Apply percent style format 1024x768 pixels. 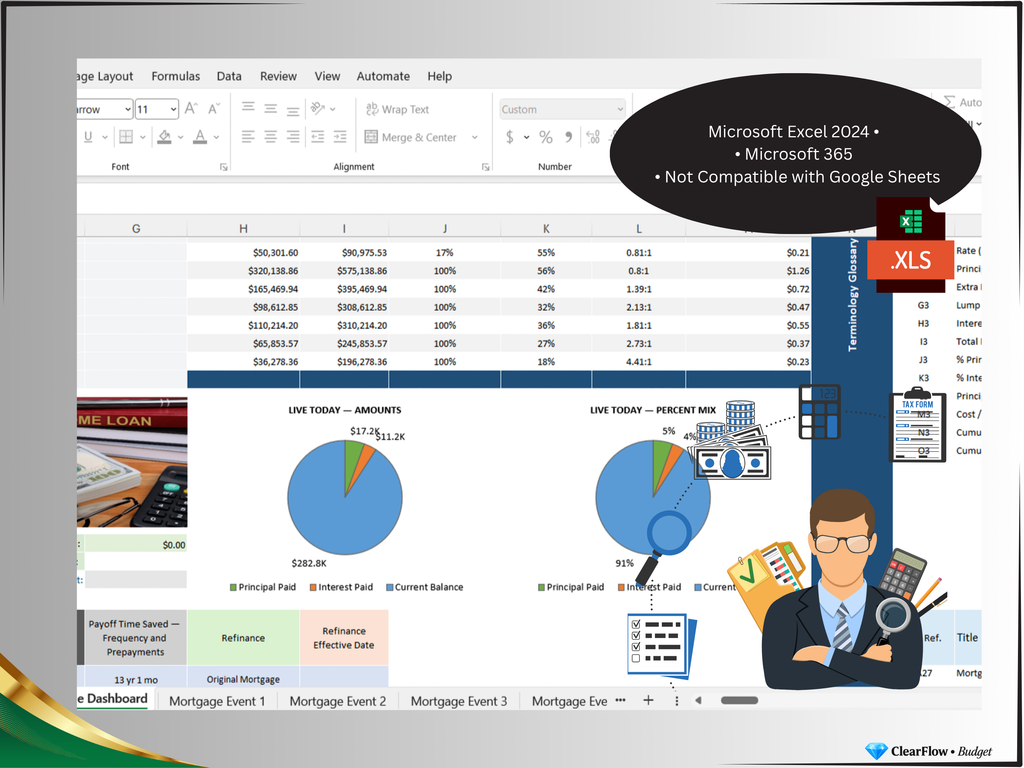pos(546,137)
